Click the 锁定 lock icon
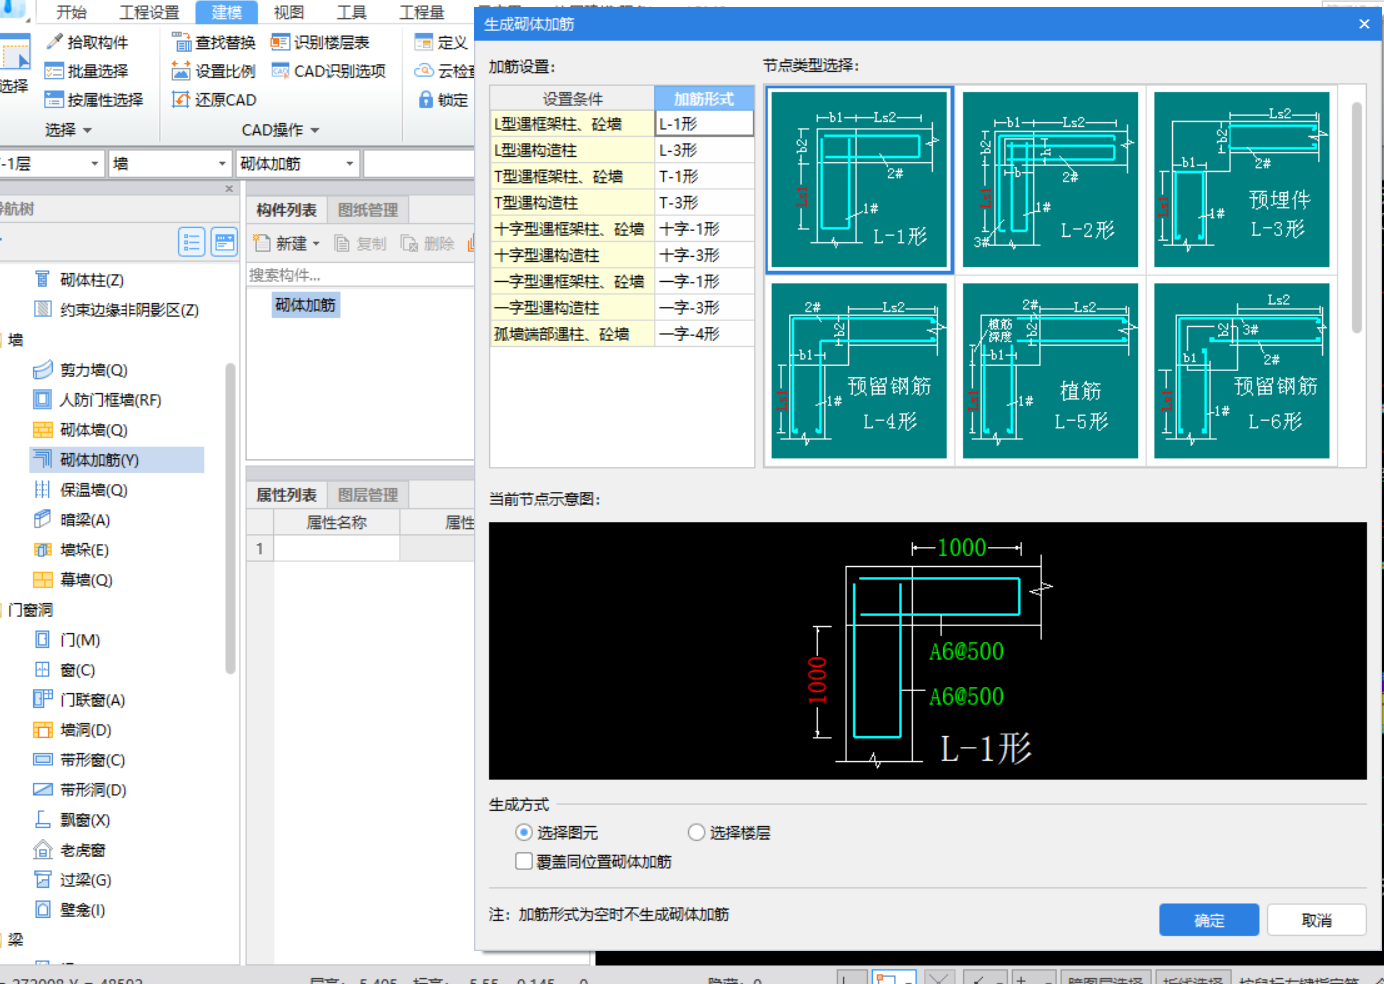The image size is (1384, 984). click(425, 100)
